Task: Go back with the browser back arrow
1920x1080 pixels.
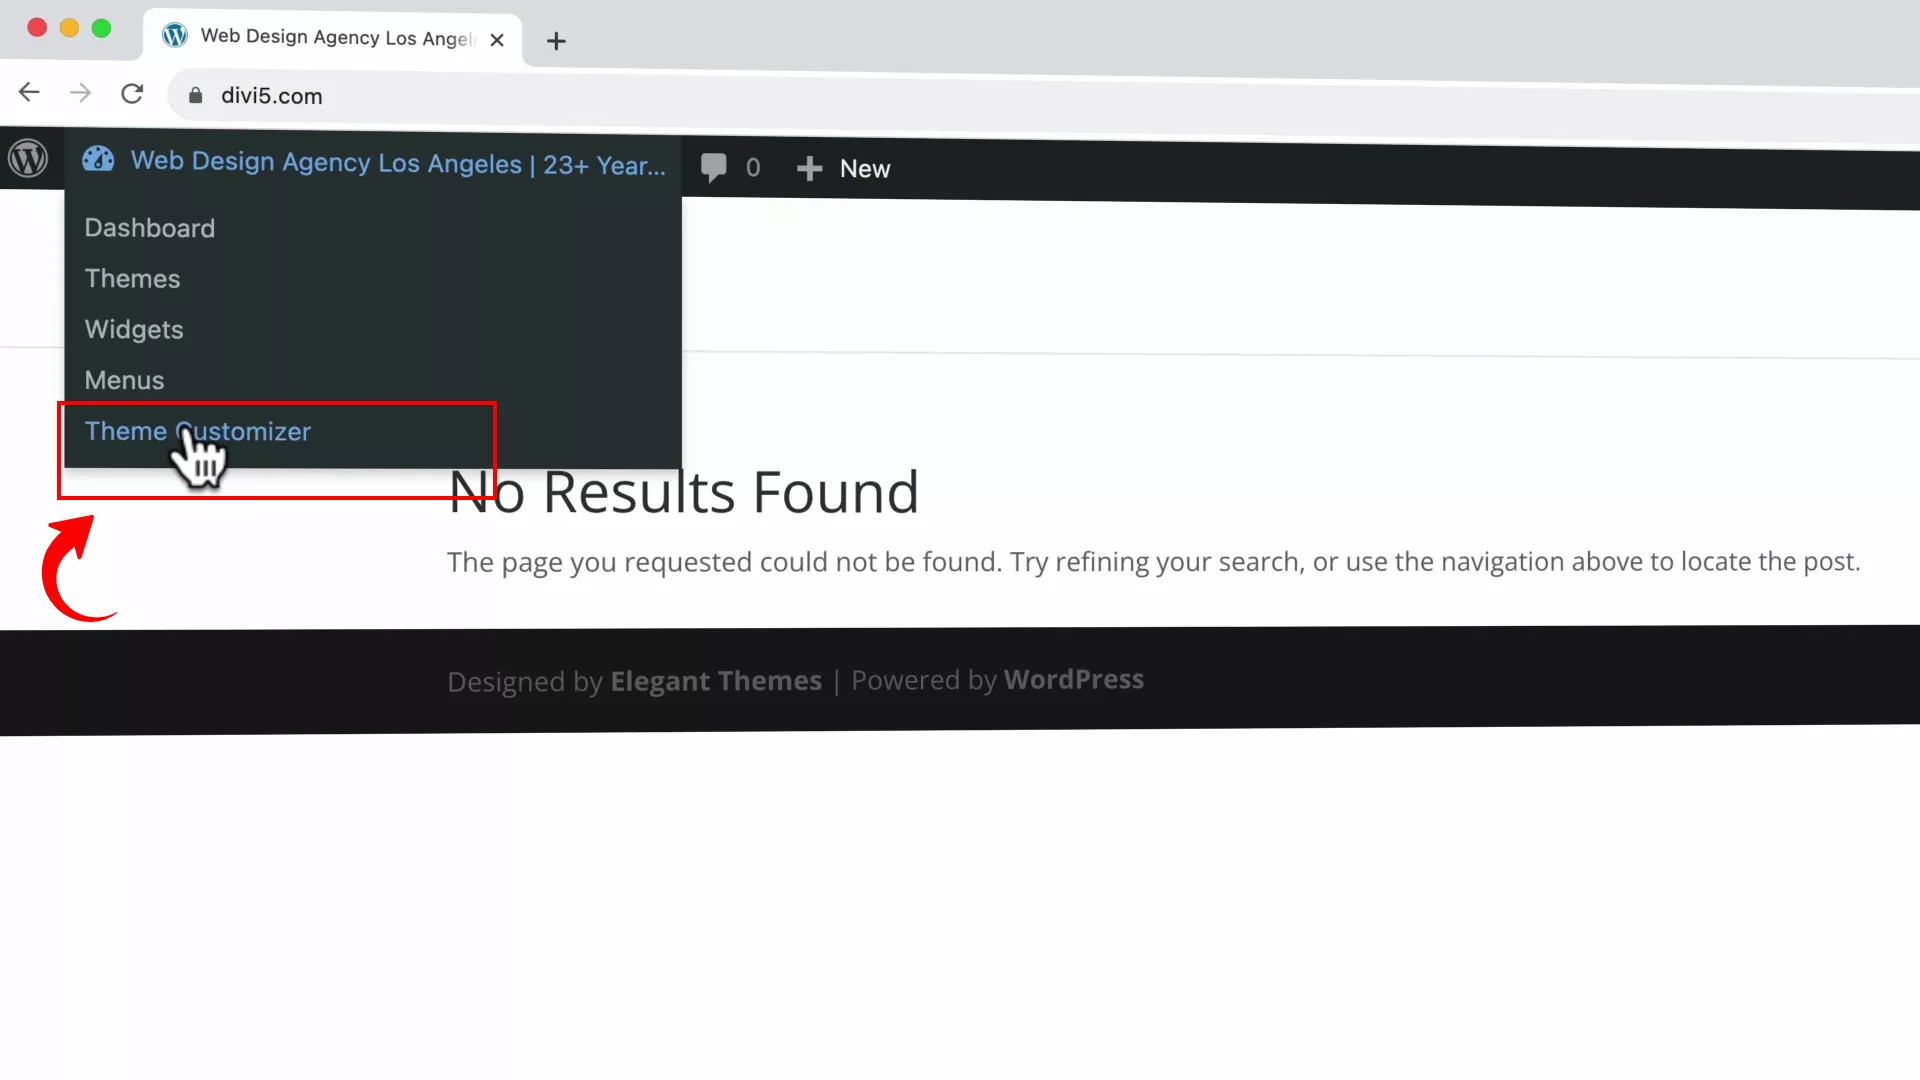Action: (29, 93)
